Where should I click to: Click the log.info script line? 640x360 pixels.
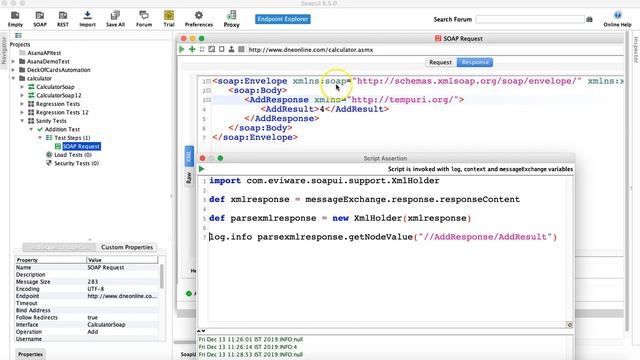point(383,237)
